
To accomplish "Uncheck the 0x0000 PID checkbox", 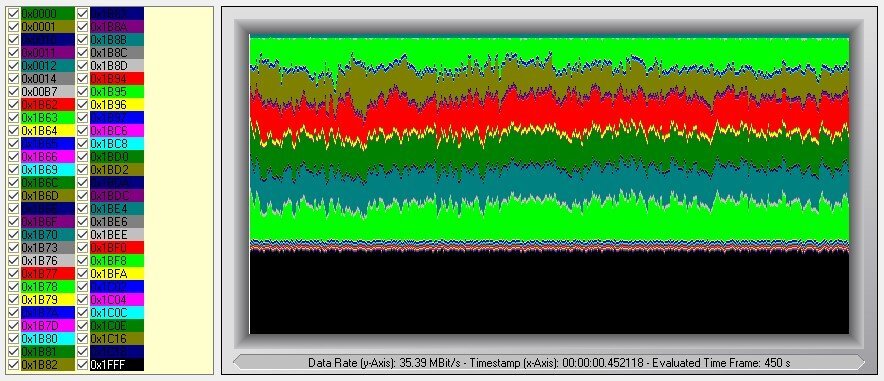I will [x=14, y=14].
